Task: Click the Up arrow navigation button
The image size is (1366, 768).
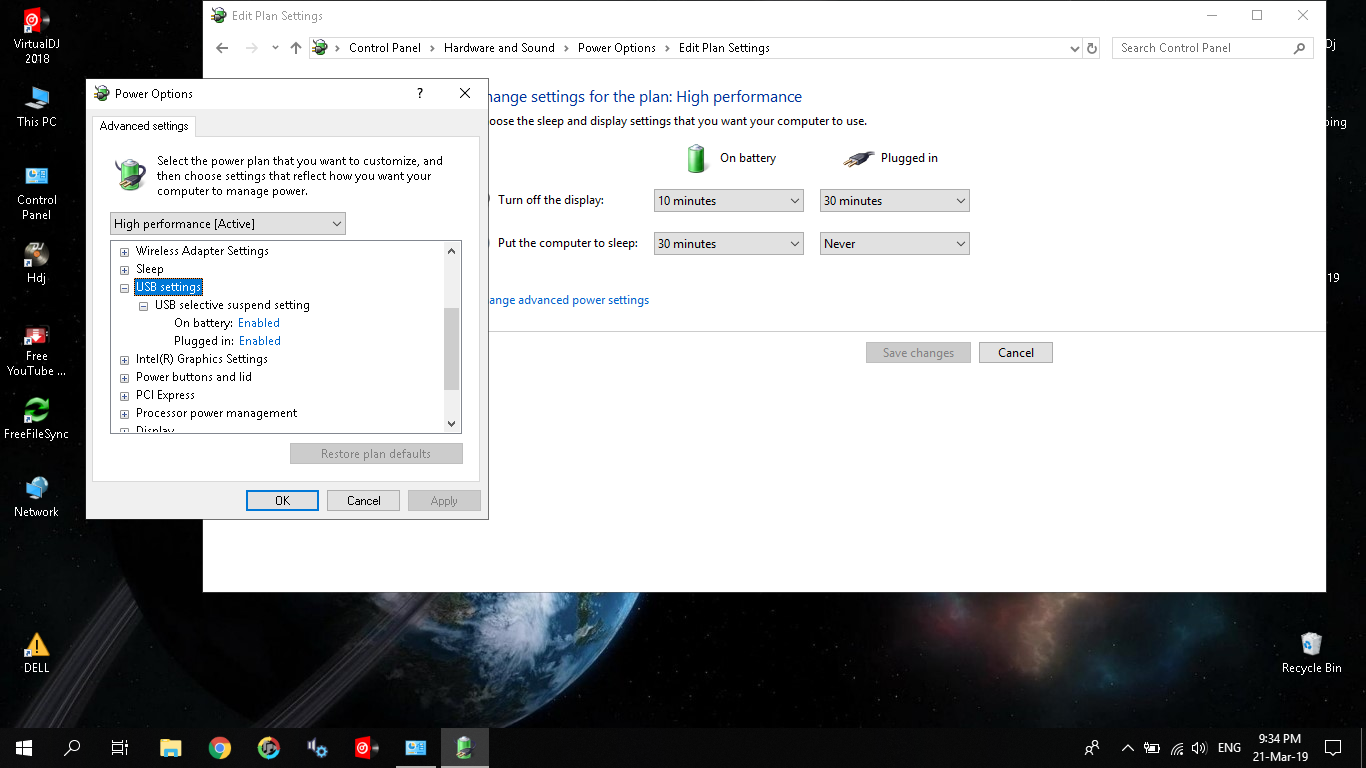Action: tap(296, 48)
